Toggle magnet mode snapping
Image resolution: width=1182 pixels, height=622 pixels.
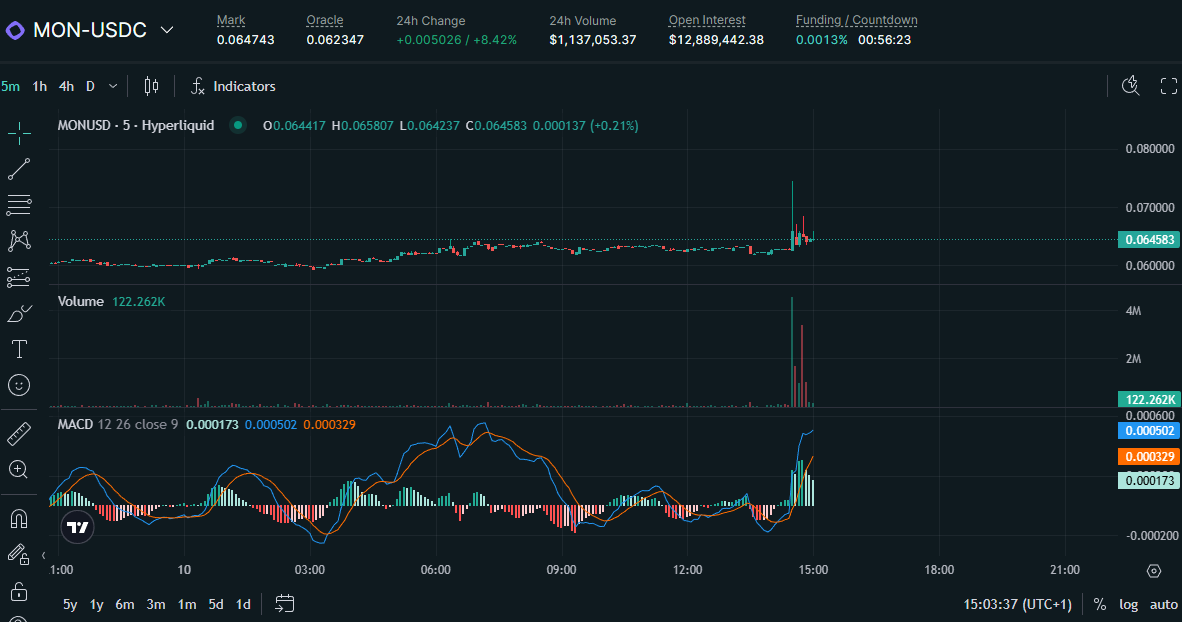[19, 519]
